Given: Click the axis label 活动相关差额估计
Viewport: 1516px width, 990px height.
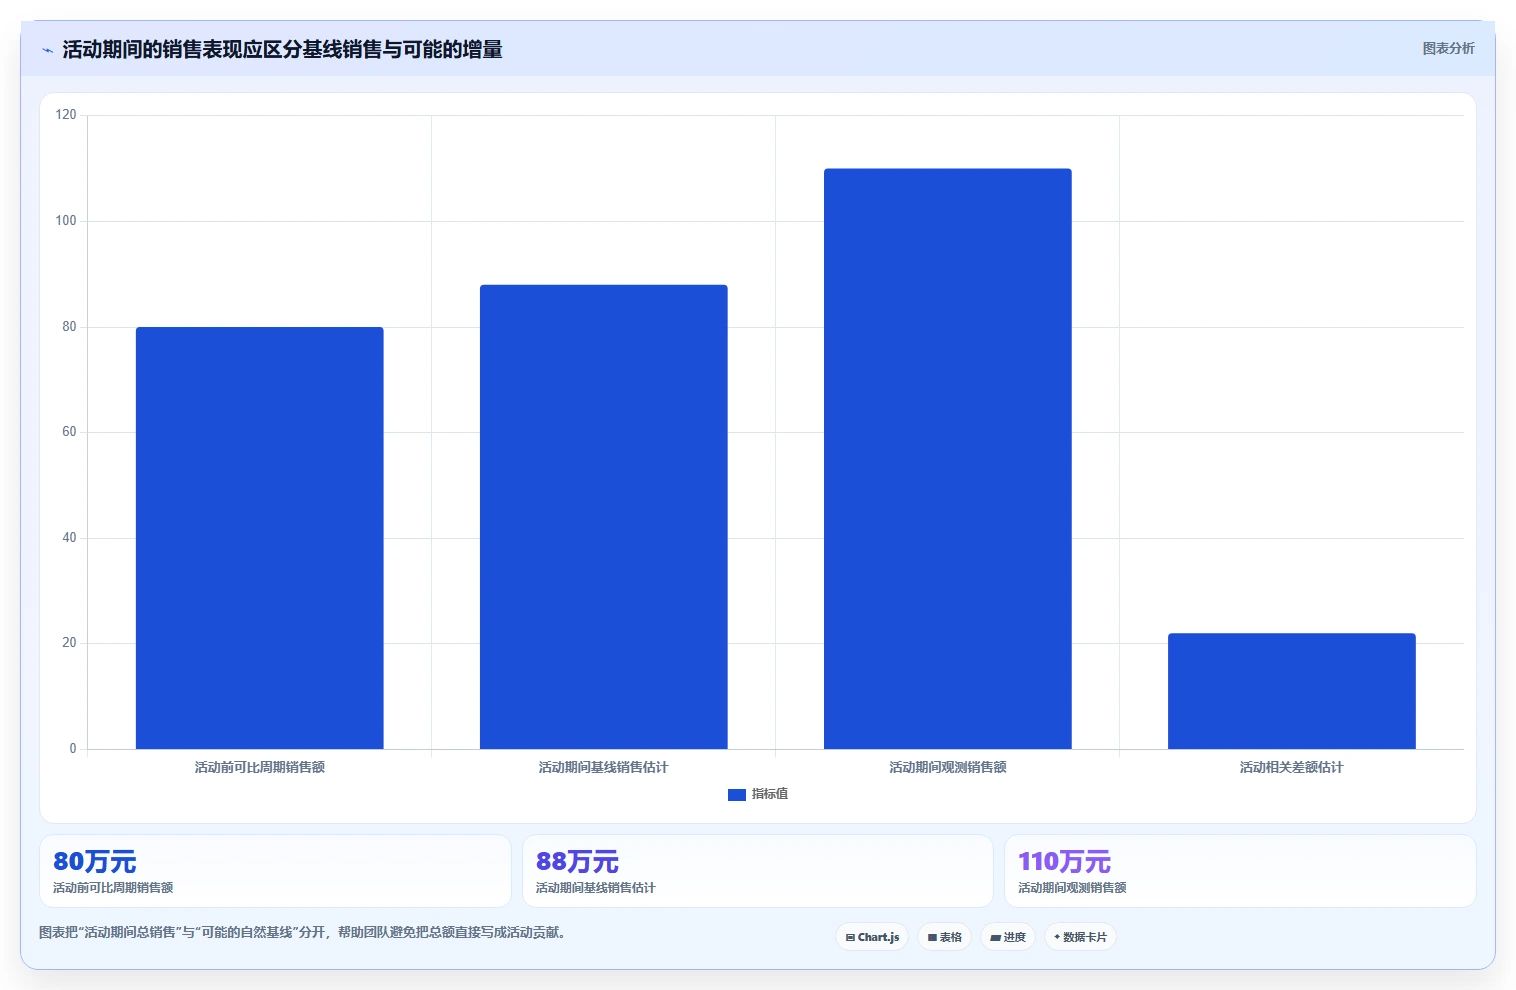Looking at the screenshot, I should click(x=1291, y=767).
